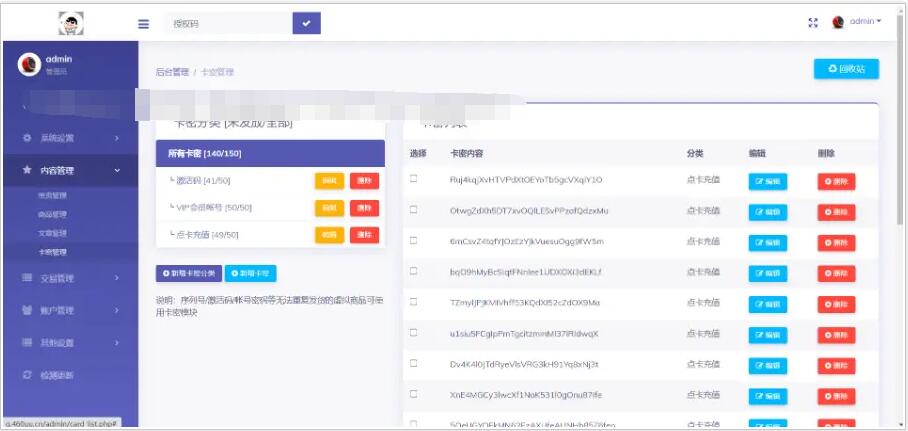Edit the card starting with Dv4K4
The width and height of the screenshot is (908, 431).
[767, 366]
